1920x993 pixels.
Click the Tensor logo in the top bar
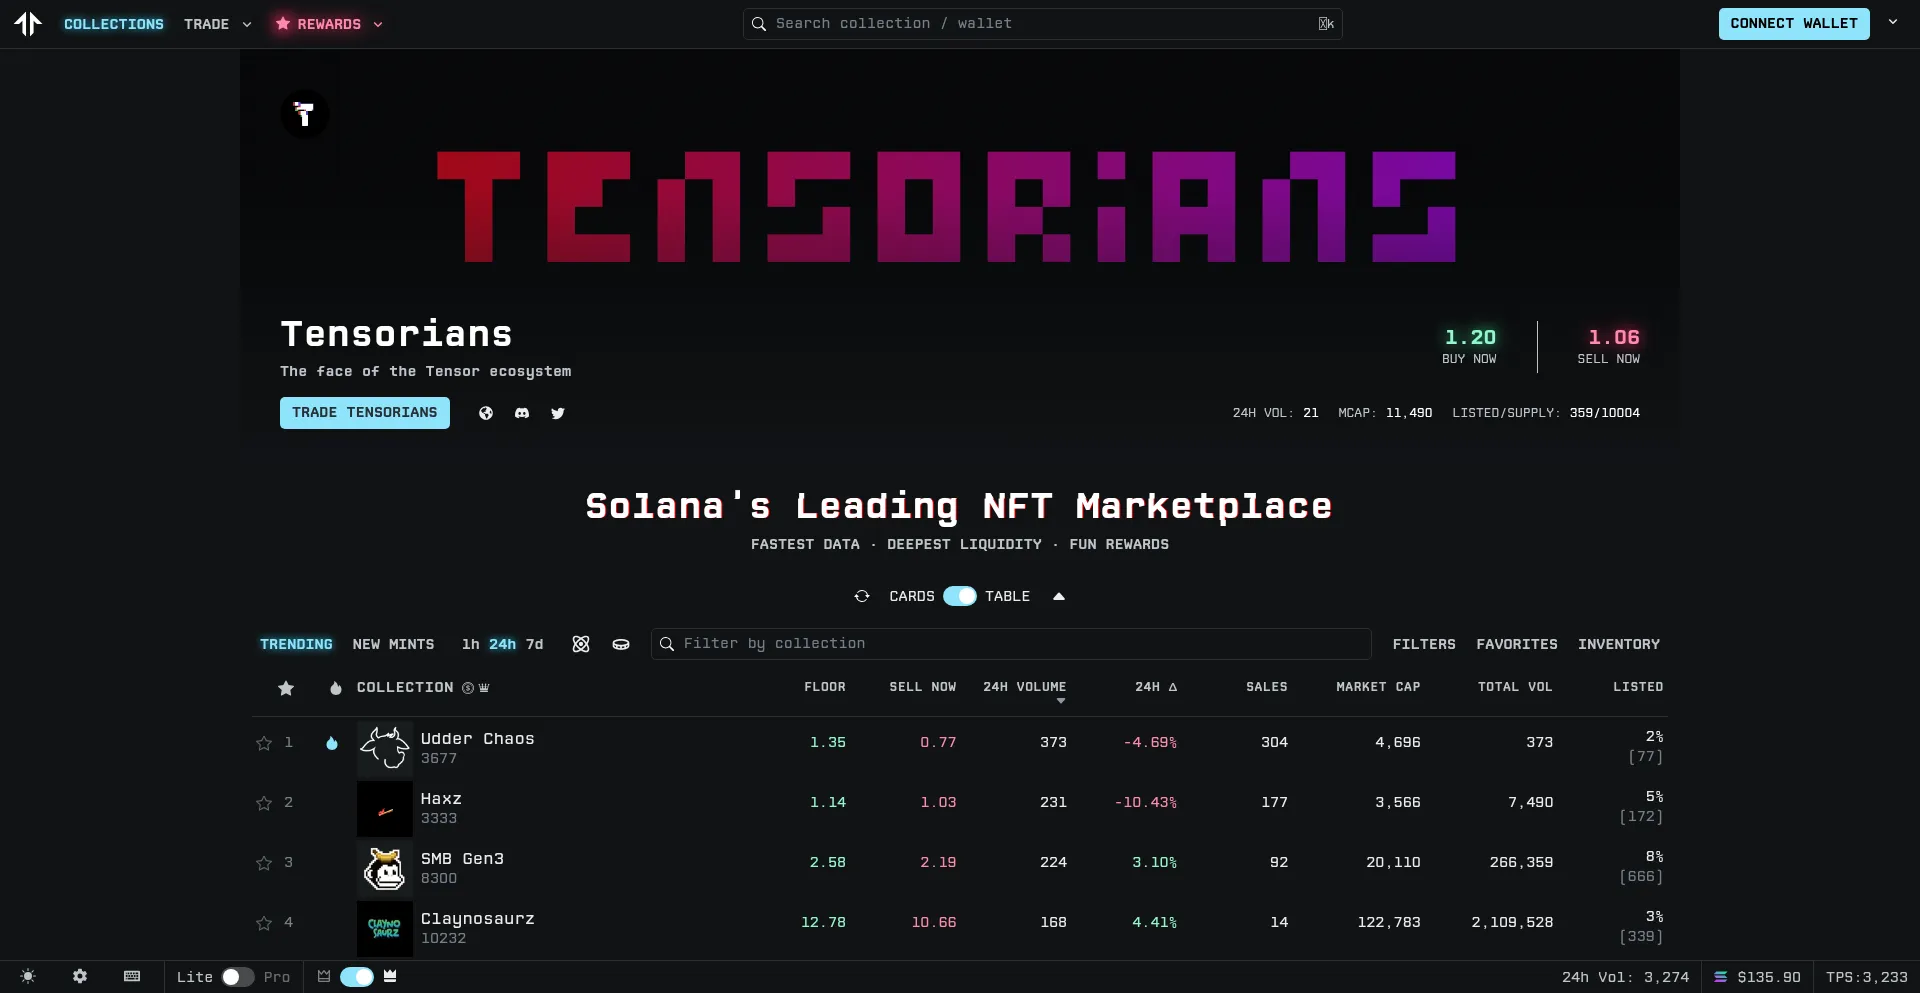click(x=28, y=24)
